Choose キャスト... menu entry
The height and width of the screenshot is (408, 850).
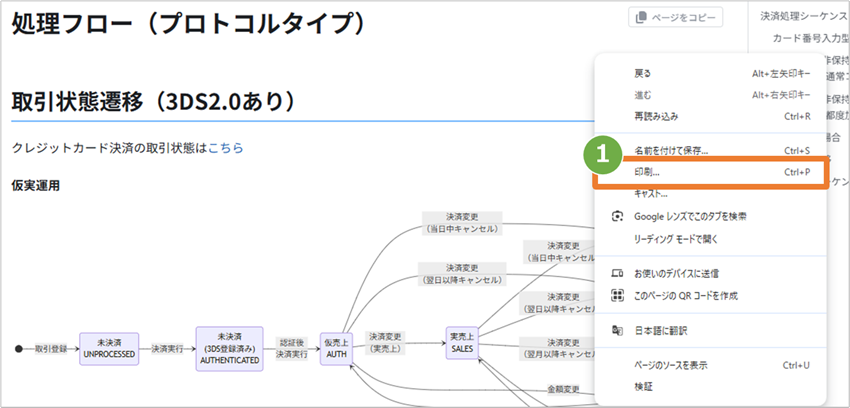tap(710, 193)
